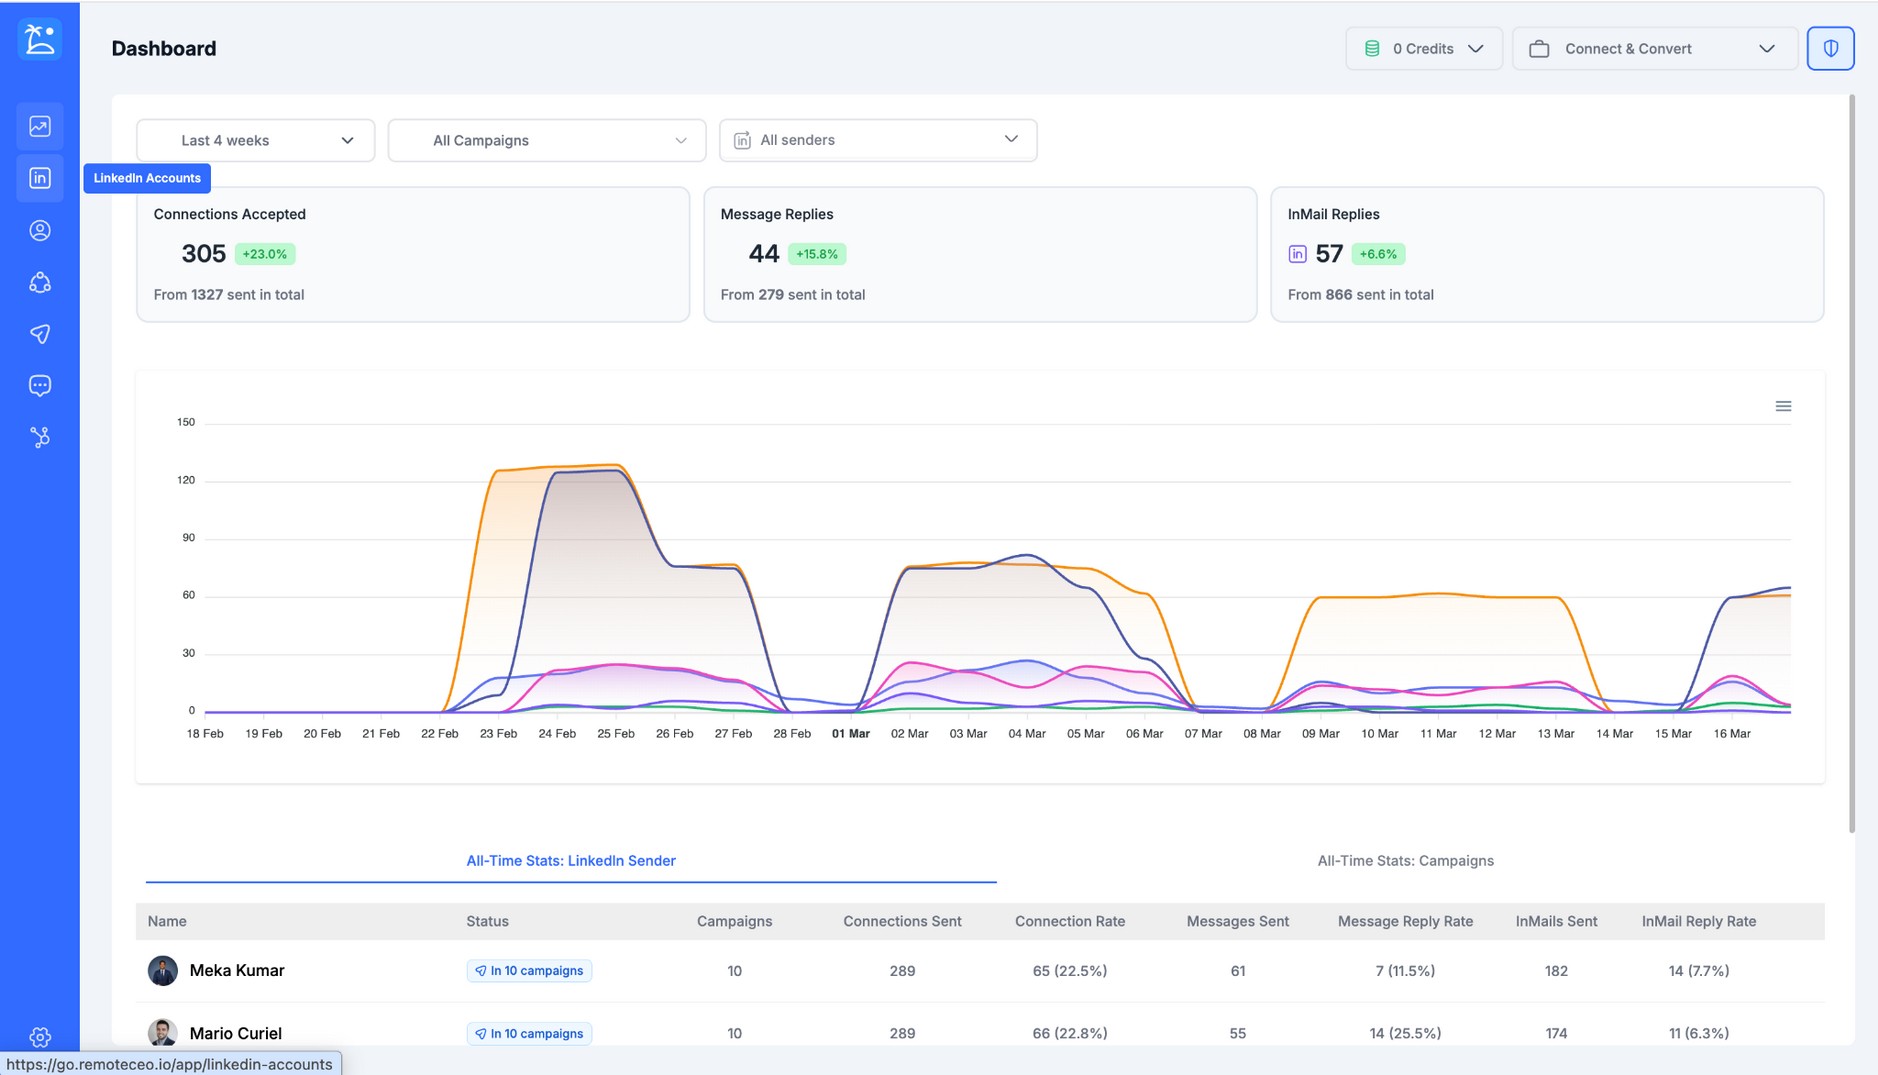Click the Message Reply Rate column header
The height and width of the screenshot is (1075, 1878).
[x=1405, y=921]
